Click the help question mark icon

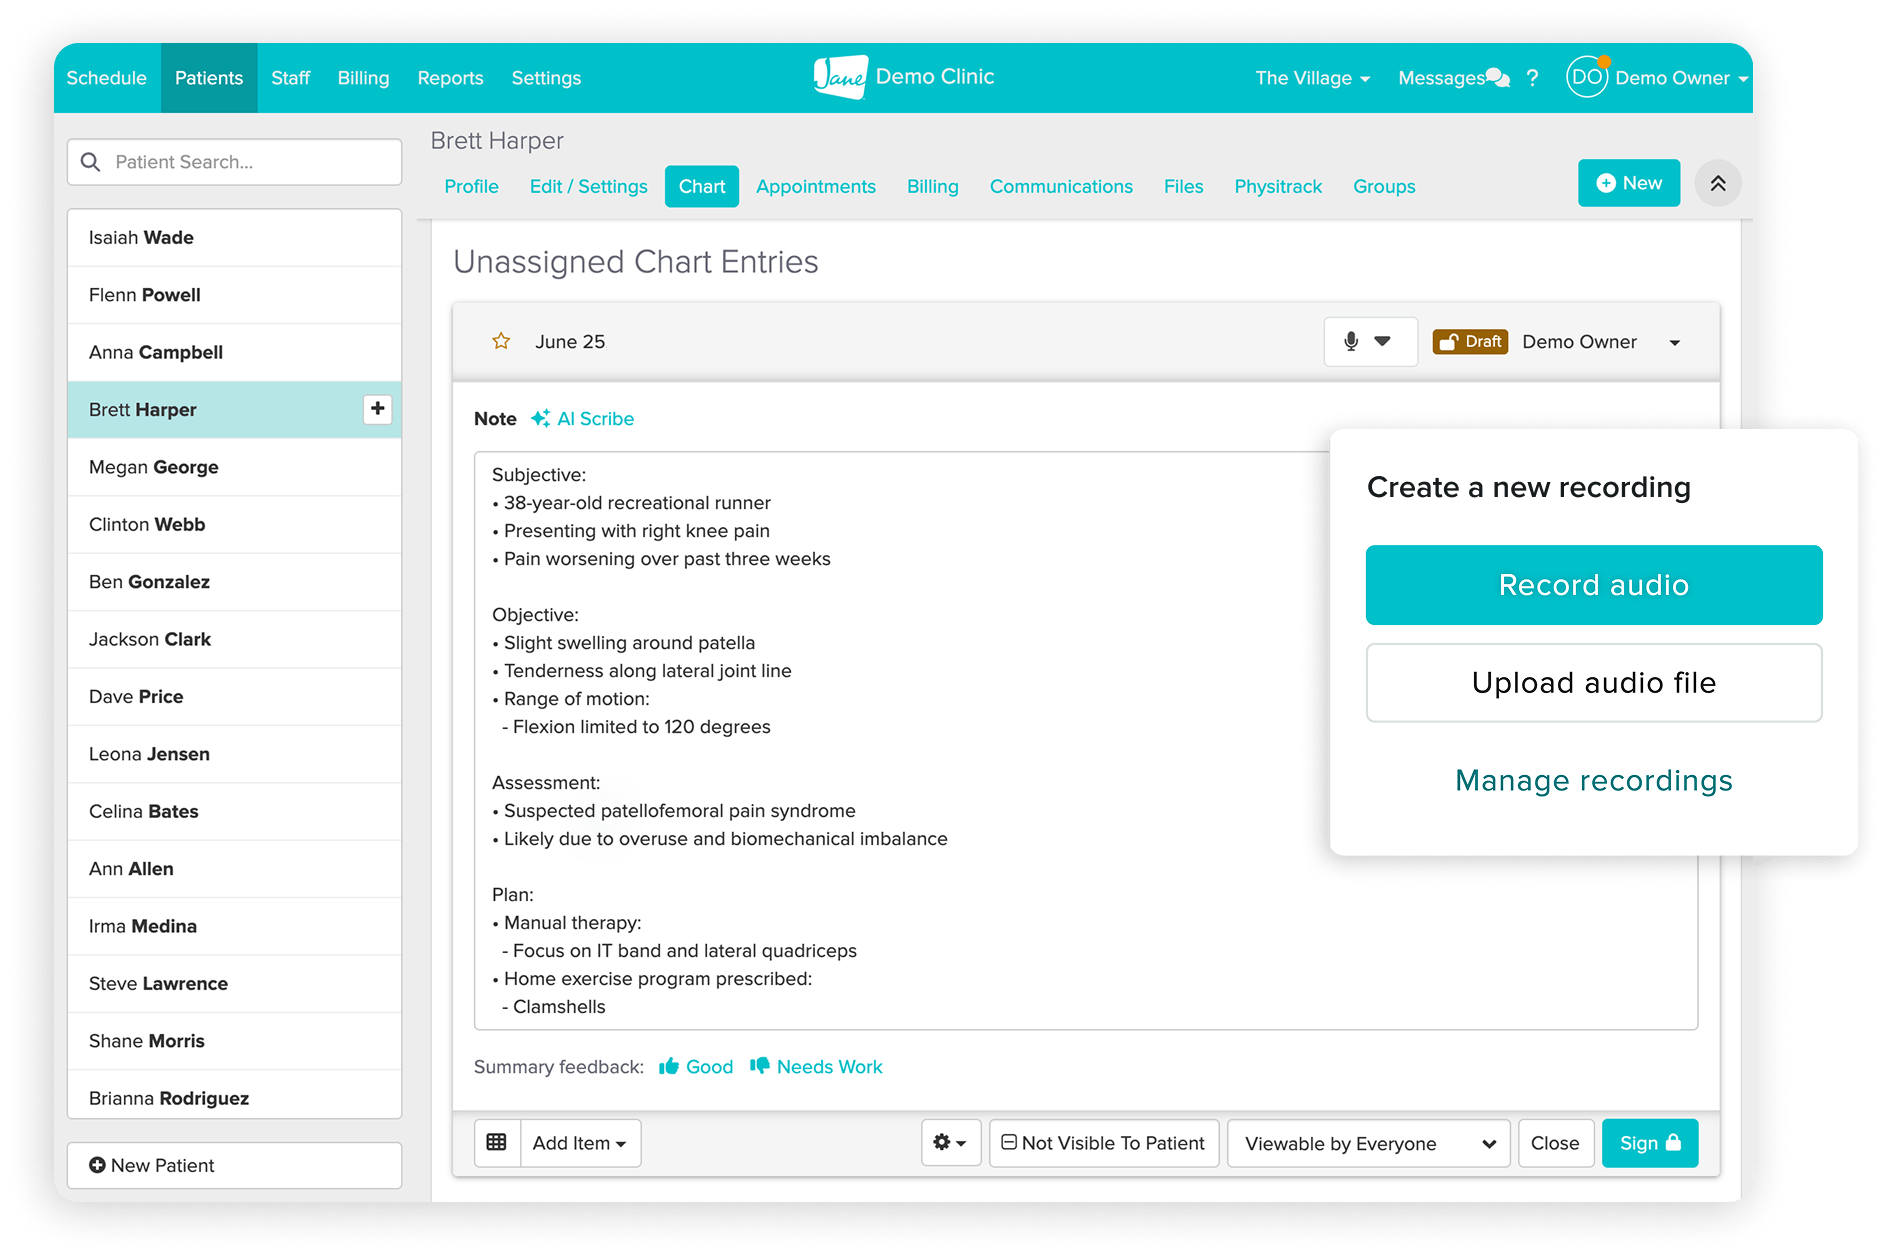(1532, 78)
